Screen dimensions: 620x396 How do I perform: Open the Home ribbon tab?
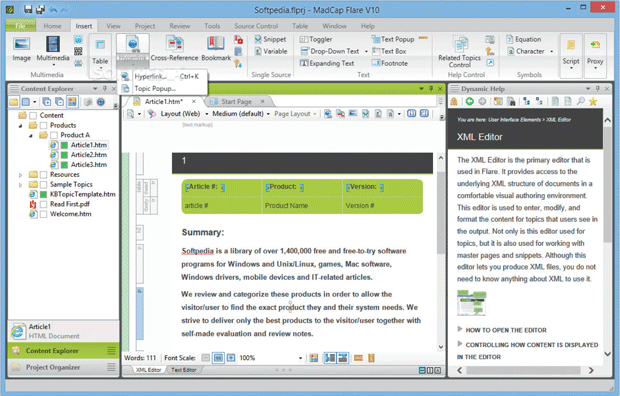click(52, 26)
